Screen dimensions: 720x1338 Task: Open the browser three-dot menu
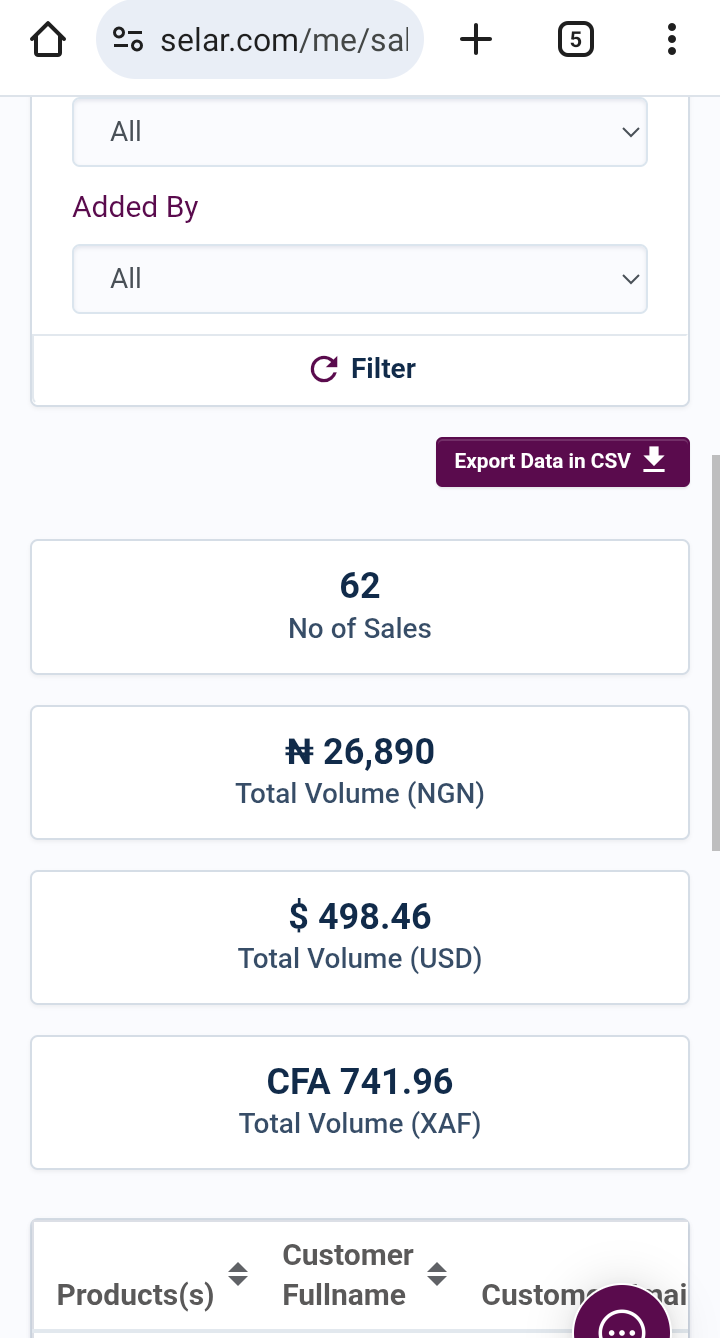pyautogui.click(x=671, y=39)
